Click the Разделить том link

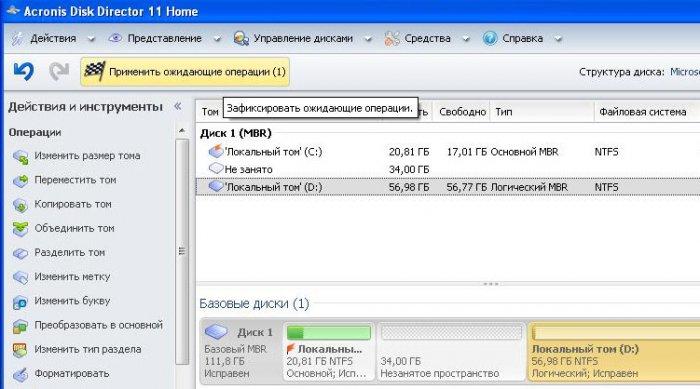(x=70, y=252)
